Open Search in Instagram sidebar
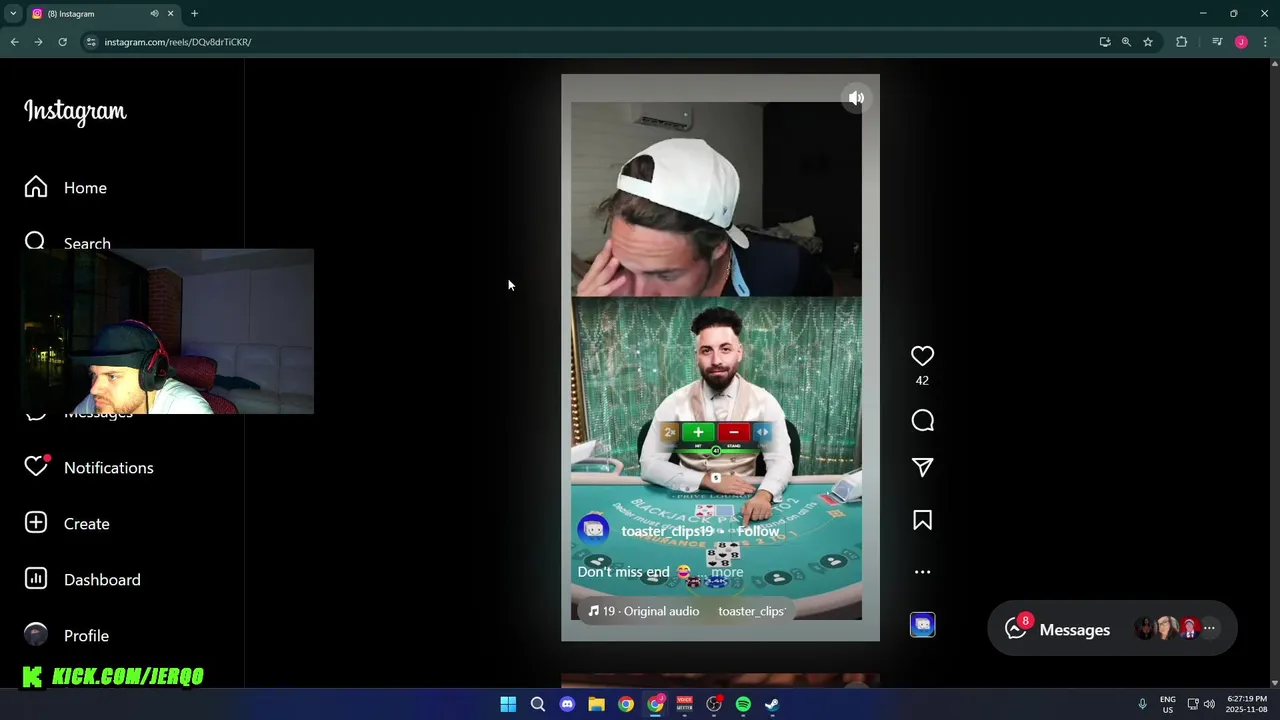 pyautogui.click(x=68, y=243)
